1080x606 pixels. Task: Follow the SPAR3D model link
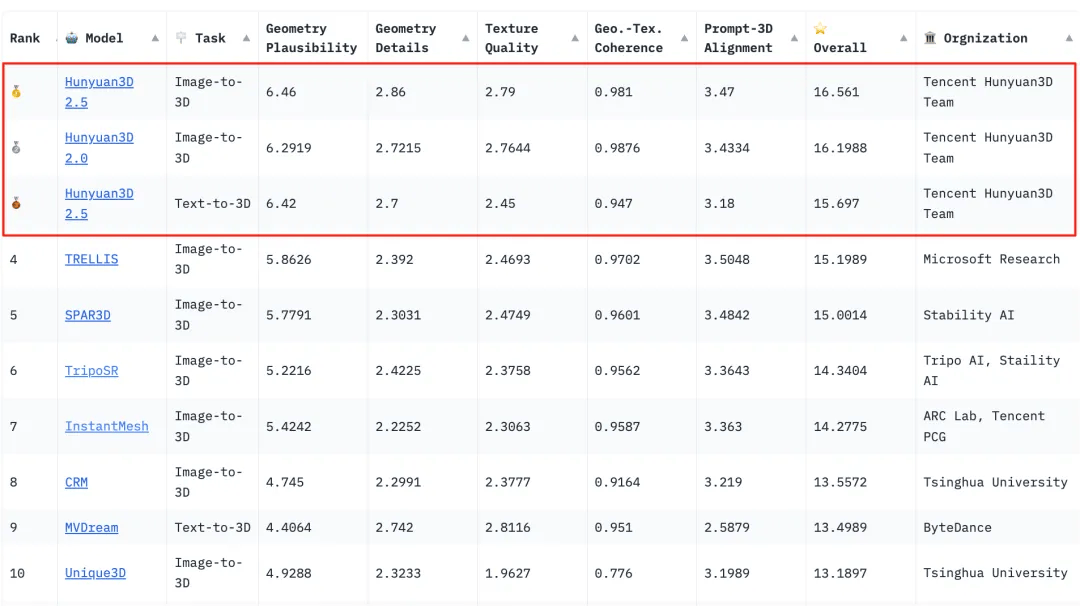(x=88, y=315)
